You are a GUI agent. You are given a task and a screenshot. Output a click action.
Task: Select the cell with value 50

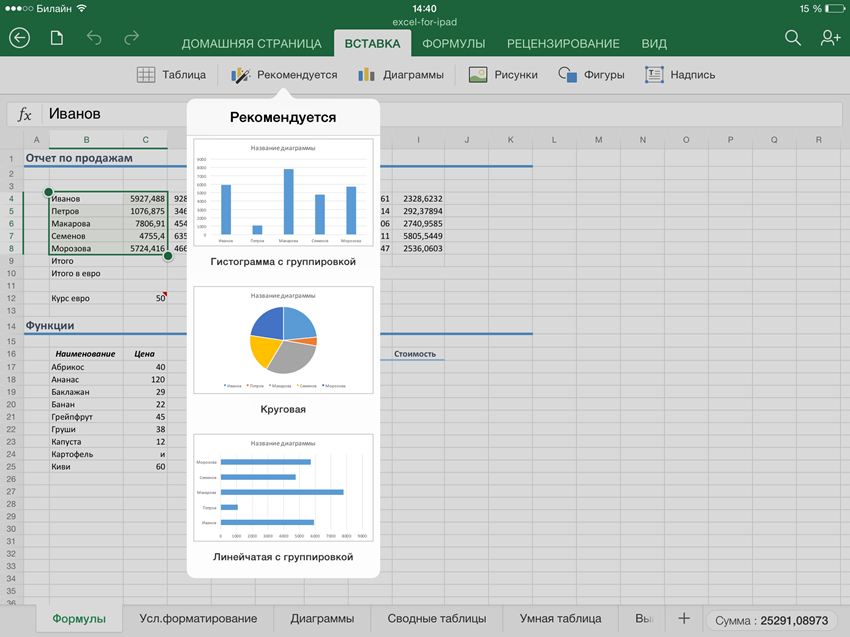[145, 299]
